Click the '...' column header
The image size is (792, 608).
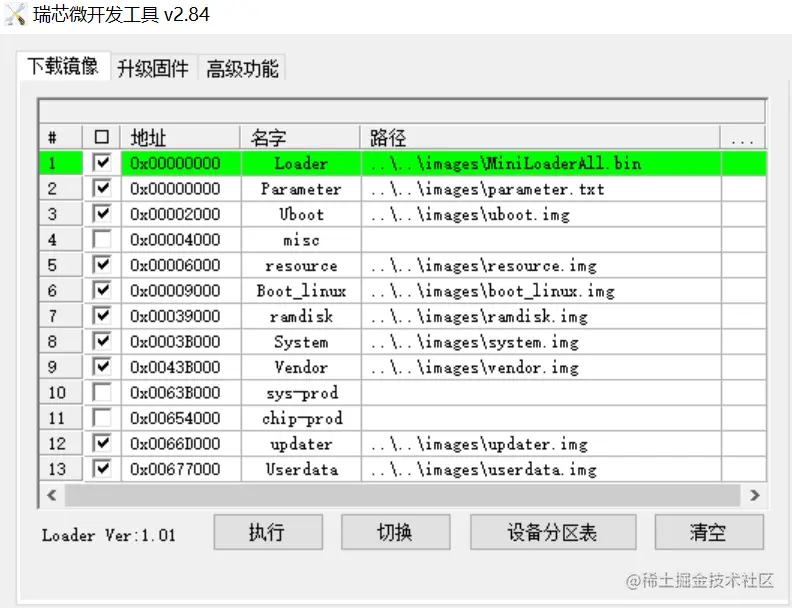(x=743, y=137)
